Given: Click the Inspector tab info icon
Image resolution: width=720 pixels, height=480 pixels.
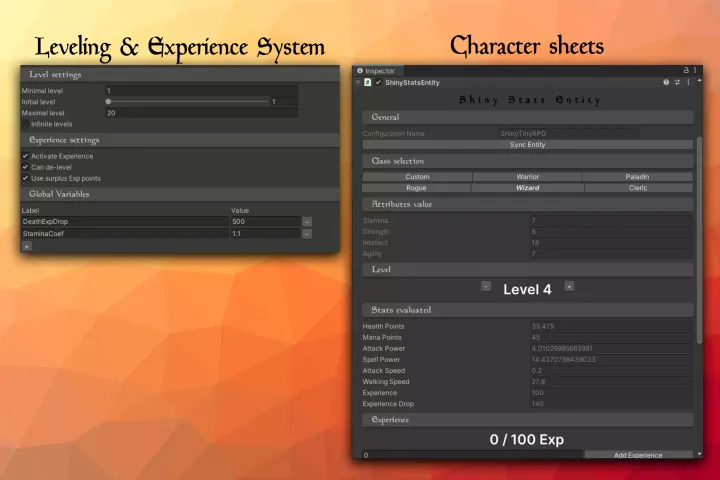Looking at the screenshot, I should click(360, 71).
